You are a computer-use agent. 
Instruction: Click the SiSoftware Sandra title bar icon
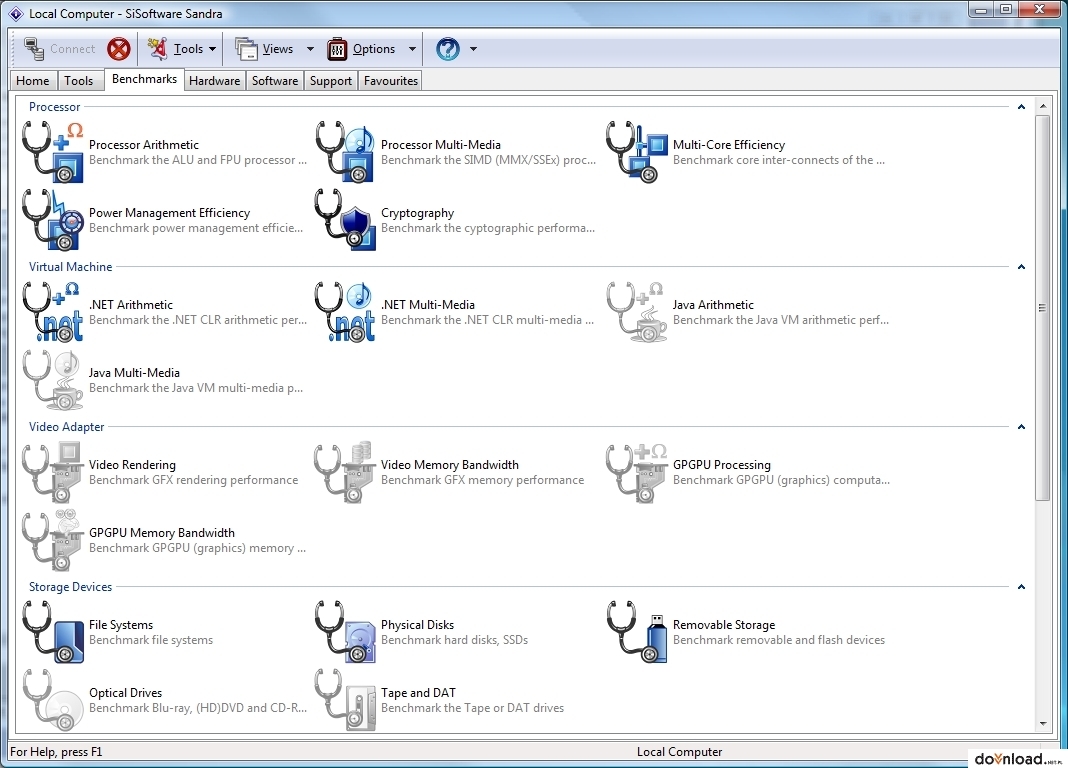[x=16, y=14]
